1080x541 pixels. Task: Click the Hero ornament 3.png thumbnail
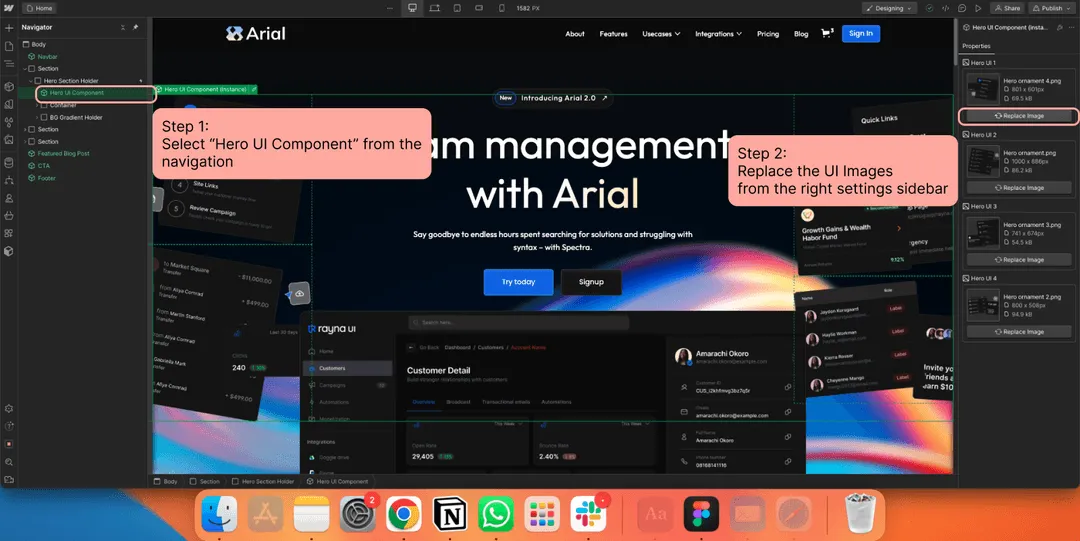(983, 234)
